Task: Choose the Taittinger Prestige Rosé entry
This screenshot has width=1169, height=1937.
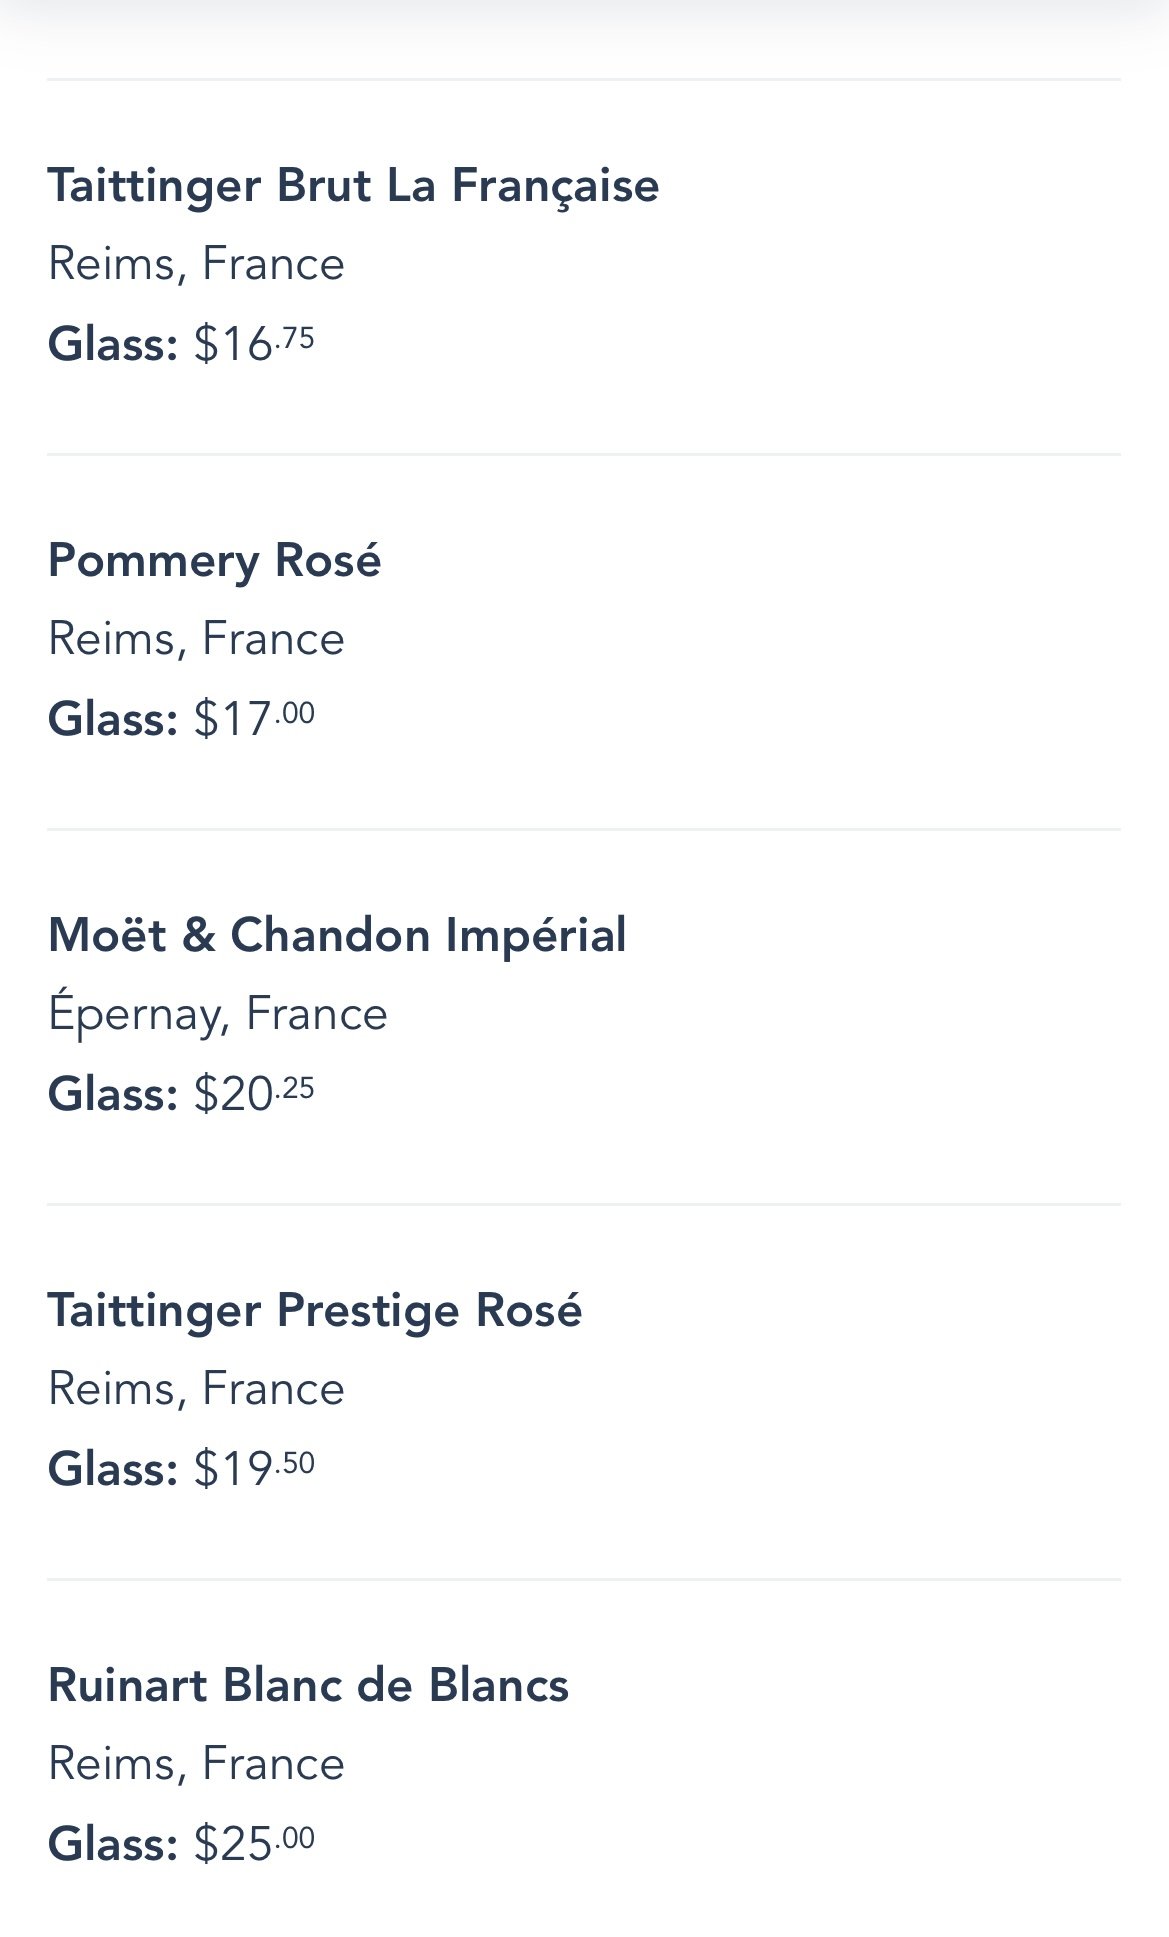Action: pyautogui.click(x=314, y=1310)
